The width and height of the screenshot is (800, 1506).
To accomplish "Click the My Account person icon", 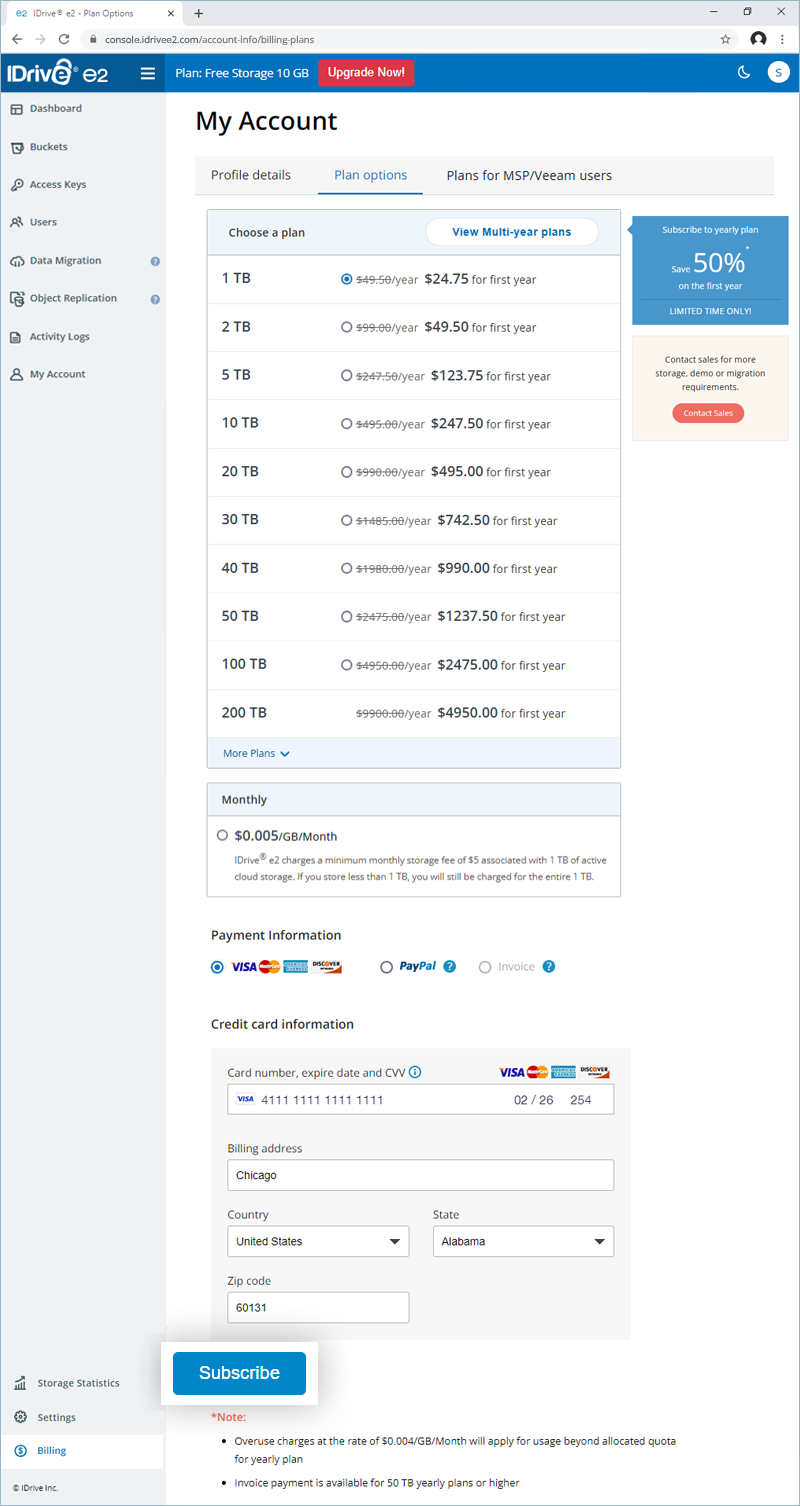I will point(17,375).
